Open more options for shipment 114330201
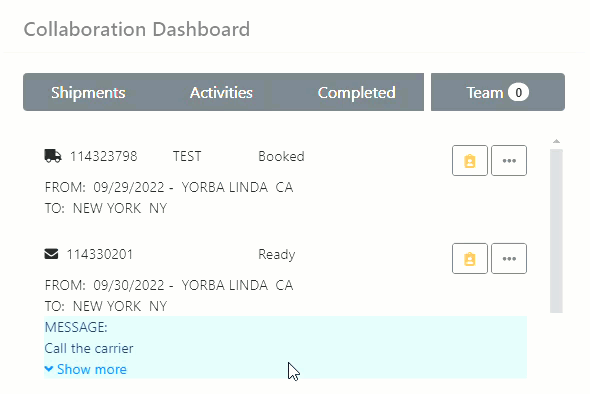 pyautogui.click(x=509, y=259)
